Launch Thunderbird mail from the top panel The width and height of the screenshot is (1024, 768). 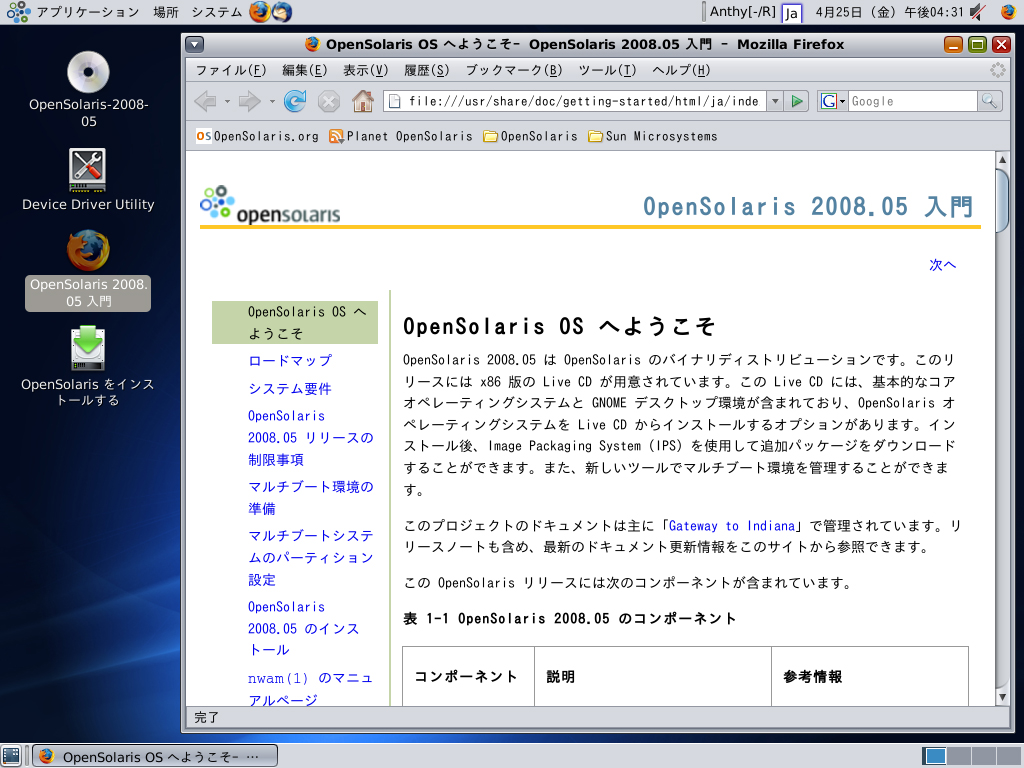[x=281, y=12]
